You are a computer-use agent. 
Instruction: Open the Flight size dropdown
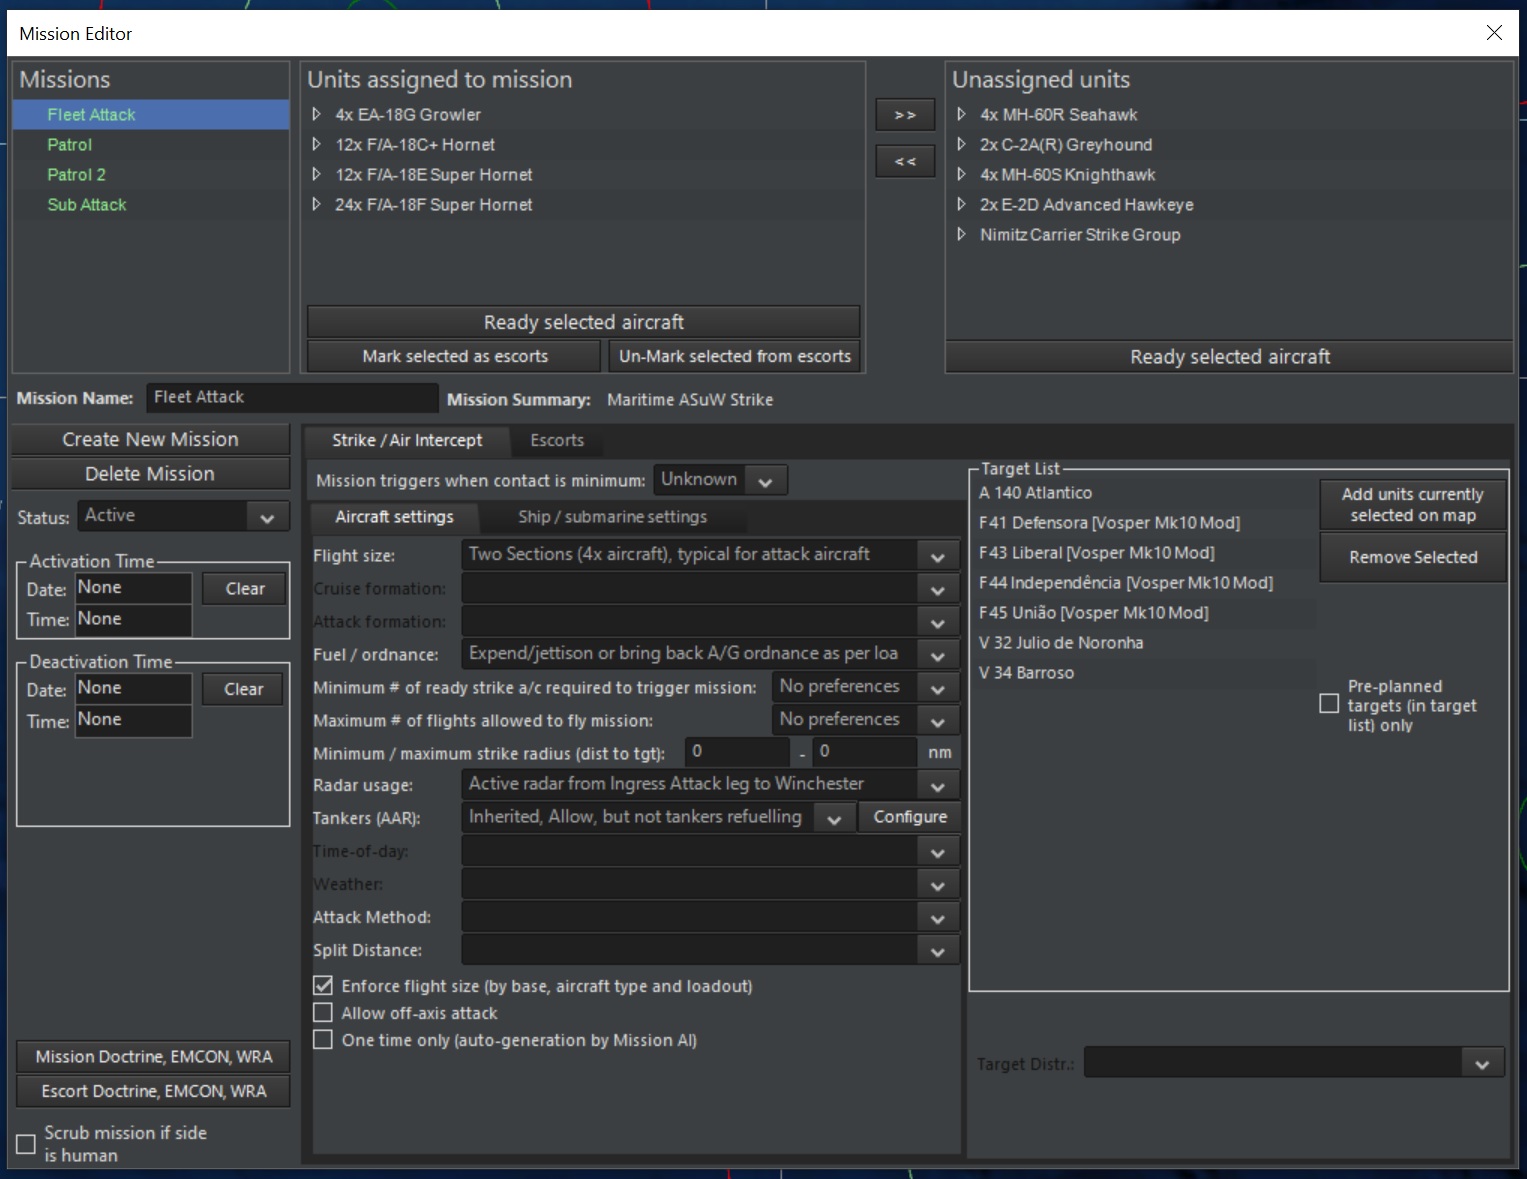[x=710, y=555]
